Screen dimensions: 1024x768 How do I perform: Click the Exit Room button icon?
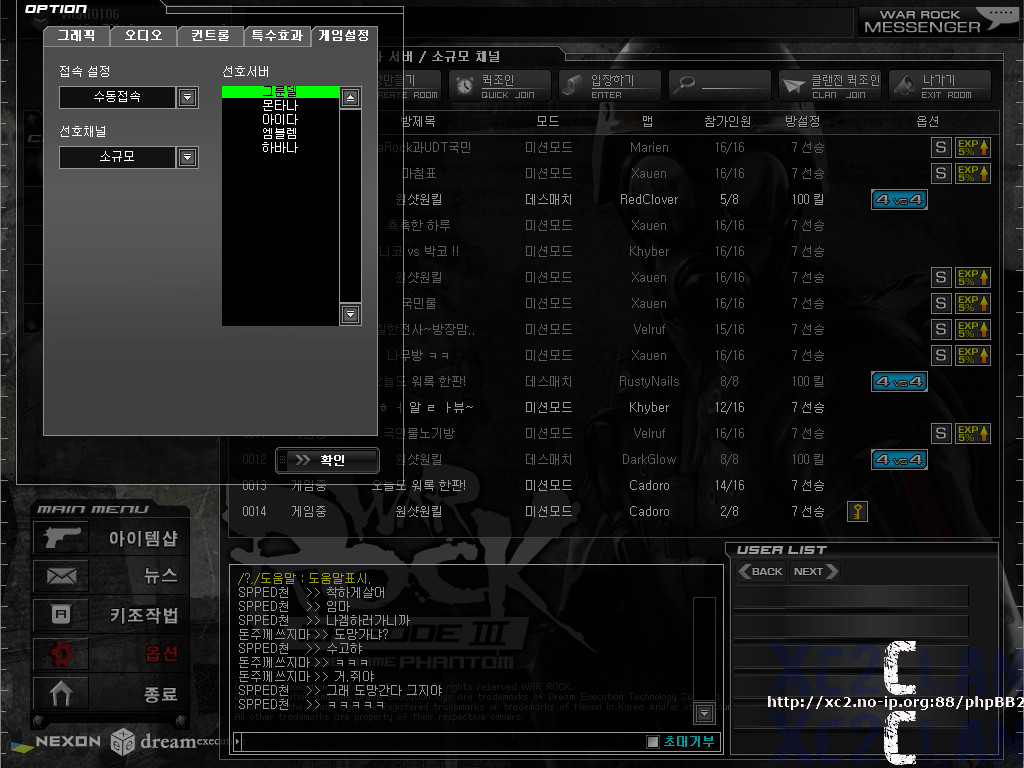904,86
